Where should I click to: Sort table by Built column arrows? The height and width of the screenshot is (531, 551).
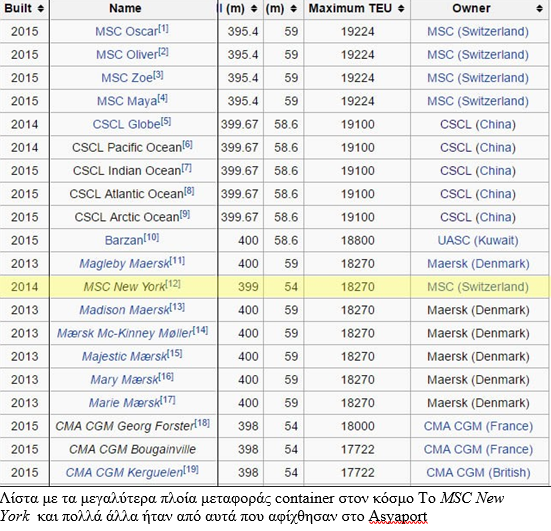tap(41, 8)
